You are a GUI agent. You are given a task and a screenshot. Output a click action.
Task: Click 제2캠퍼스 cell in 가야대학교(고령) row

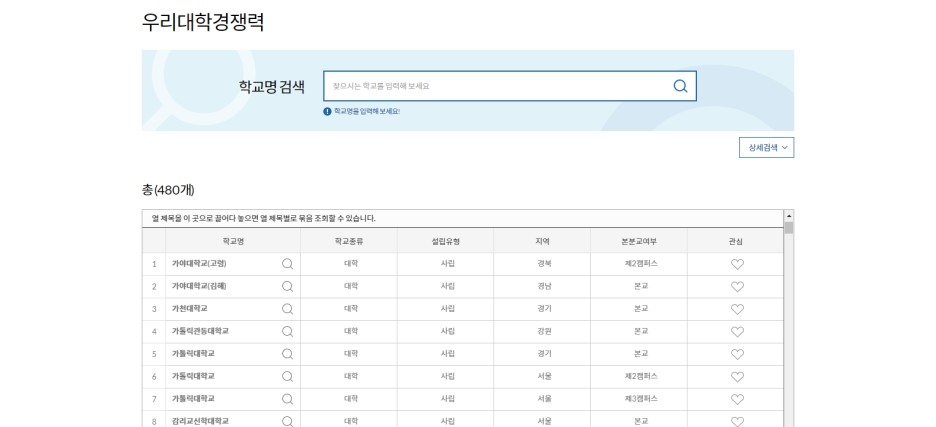pyautogui.click(x=641, y=263)
